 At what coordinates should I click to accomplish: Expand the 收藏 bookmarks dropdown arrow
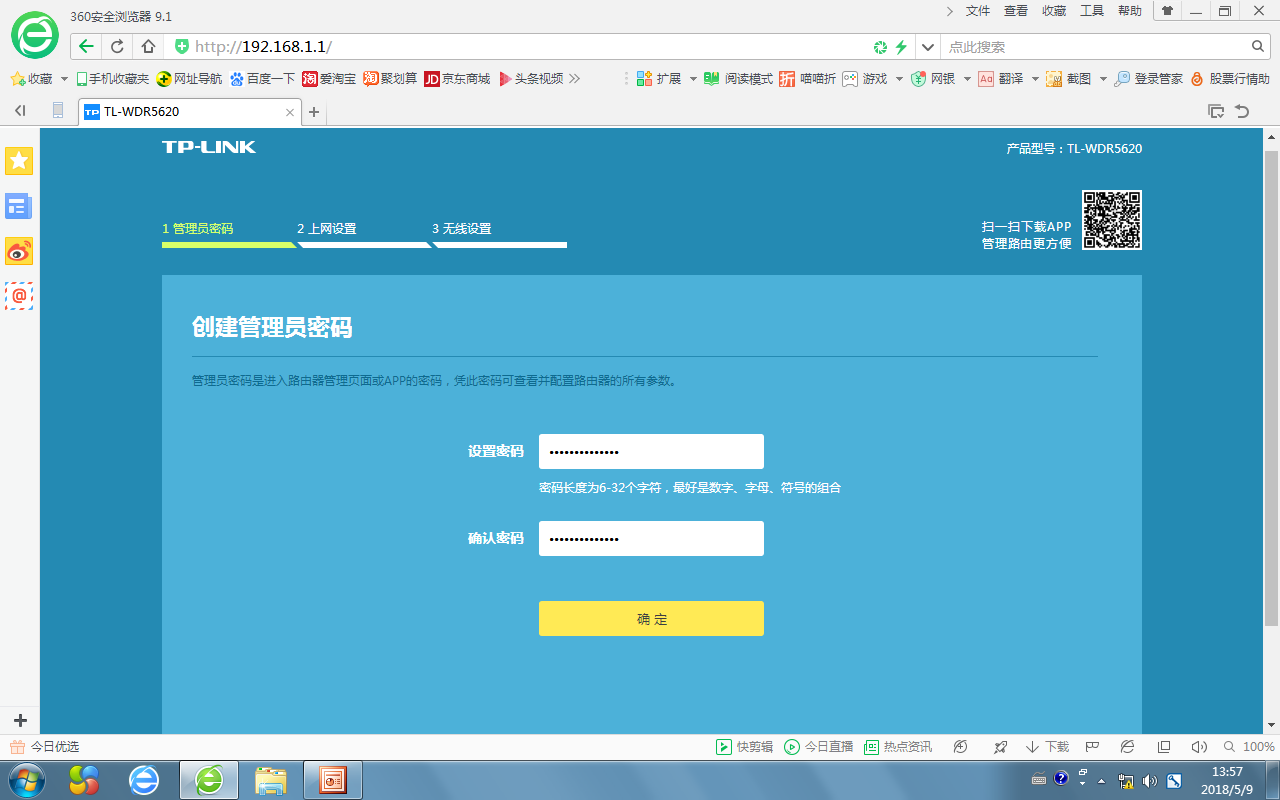65,79
